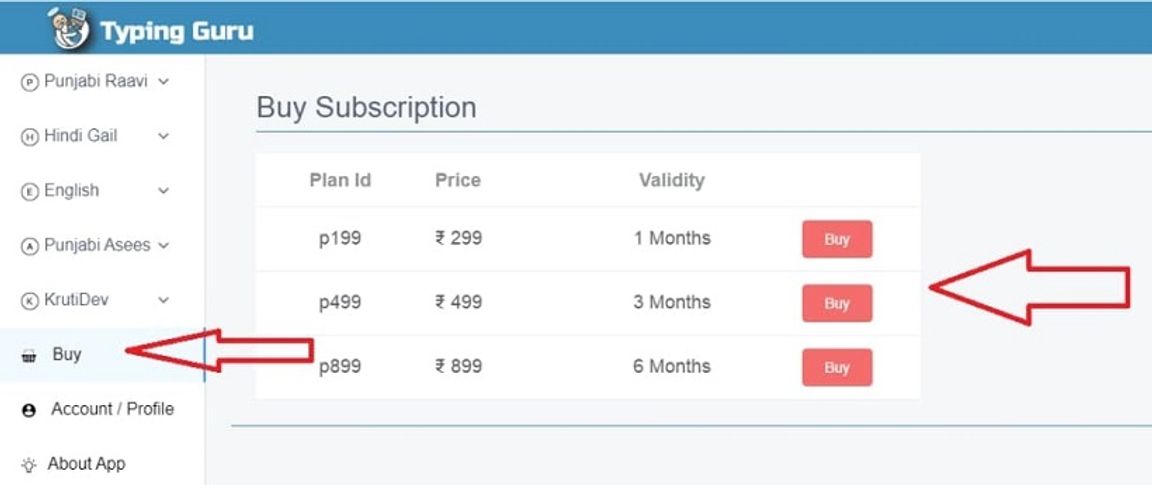1152x485 pixels.
Task: Click the English circled E icon
Action: [29, 192]
